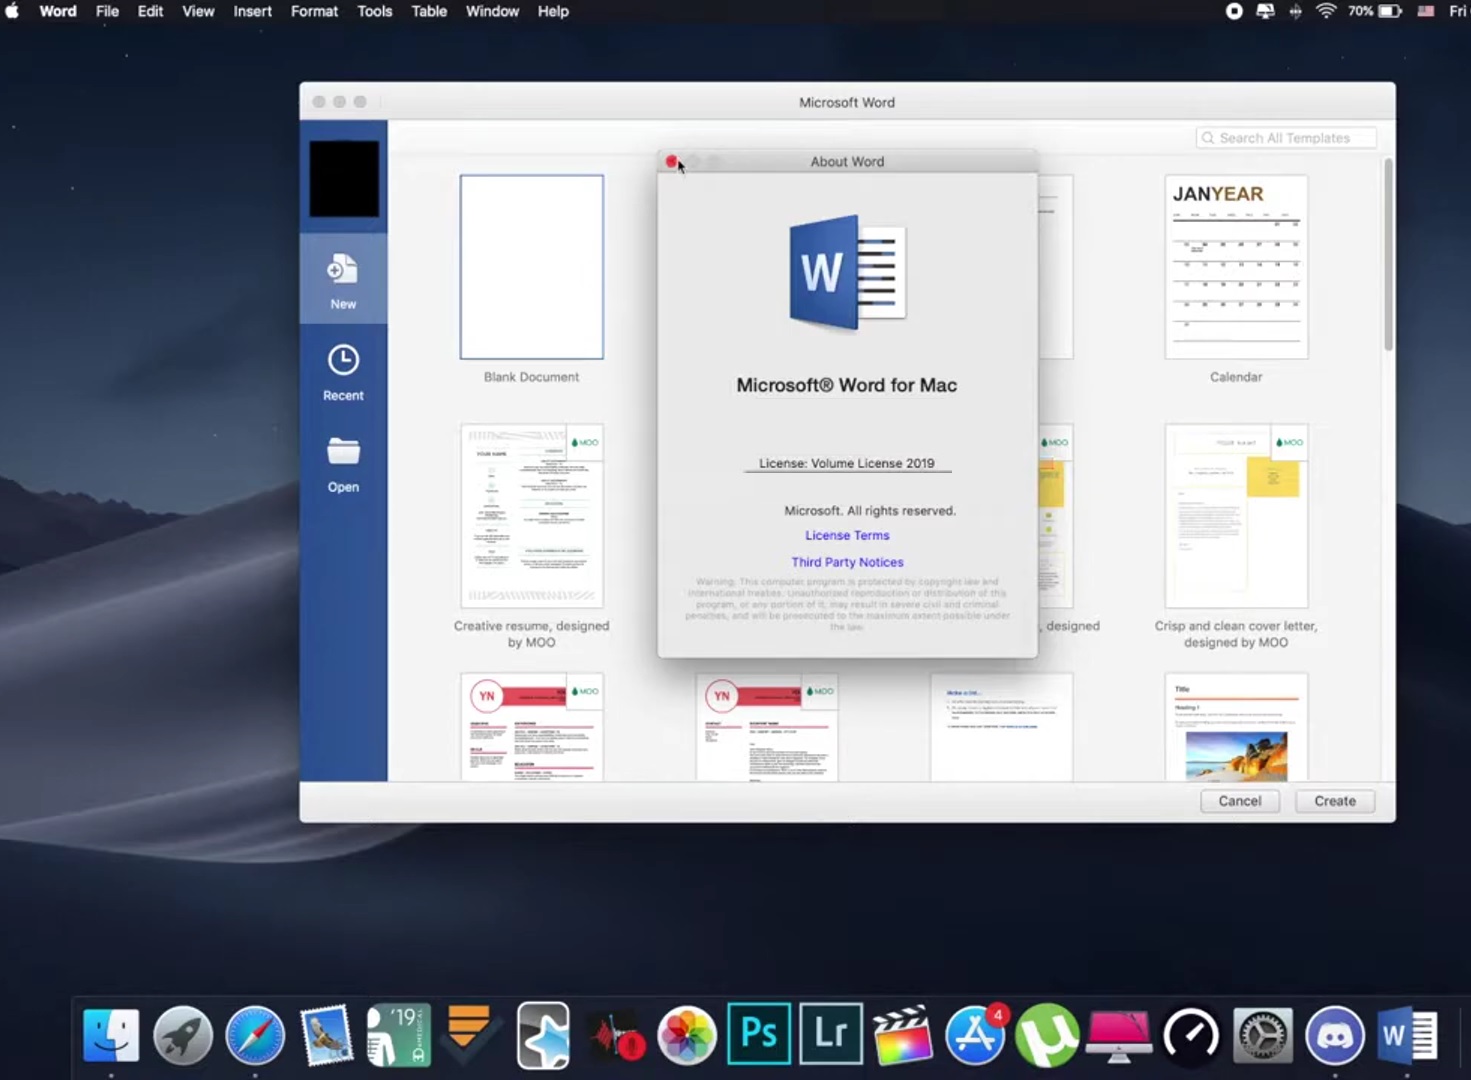Open App Store with badge 4
This screenshot has height=1080, width=1471.
[x=975, y=1035]
